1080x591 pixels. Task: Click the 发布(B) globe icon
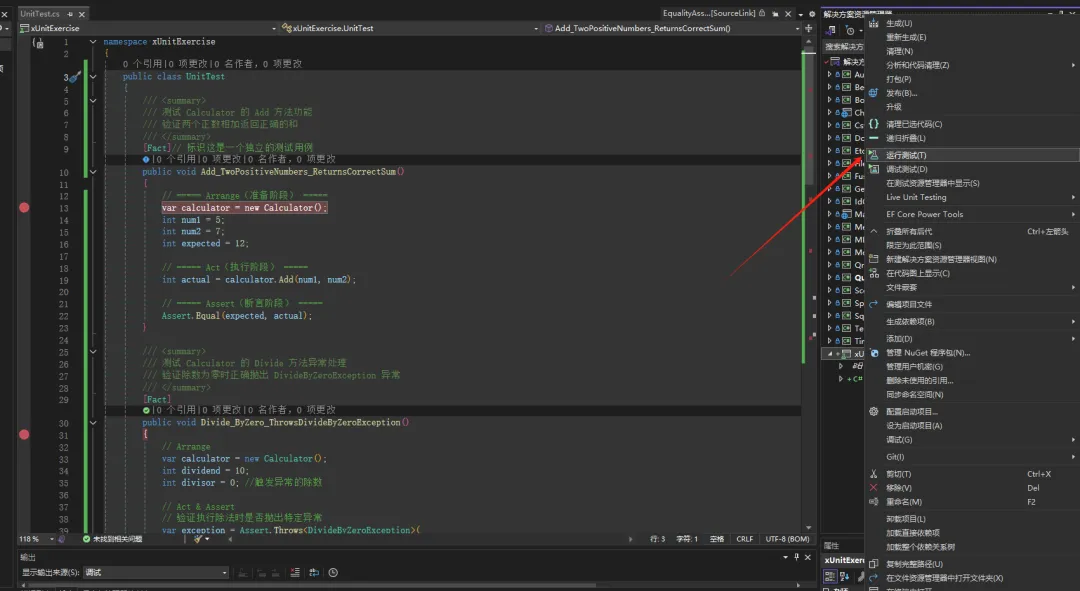click(873, 93)
